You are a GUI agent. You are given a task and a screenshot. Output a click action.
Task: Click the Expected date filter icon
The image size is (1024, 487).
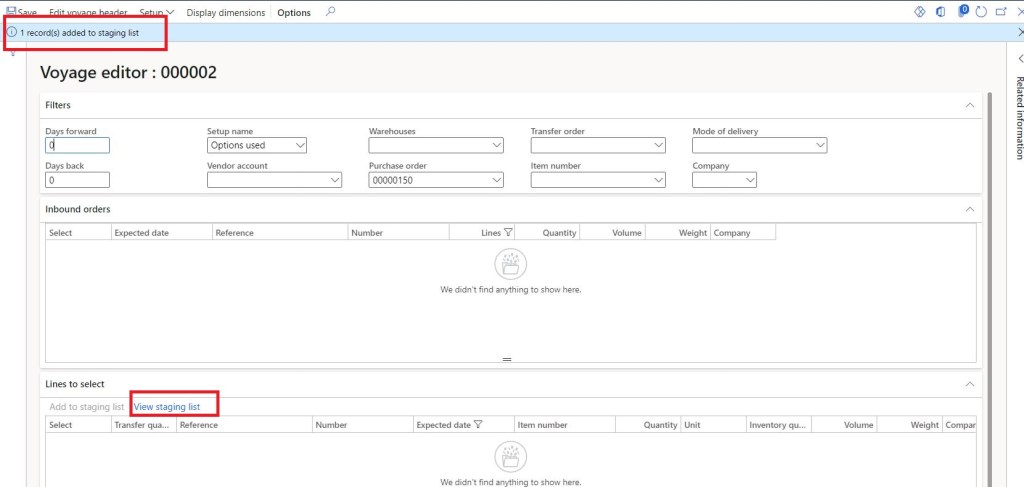pyautogui.click(x=478, y=425)
